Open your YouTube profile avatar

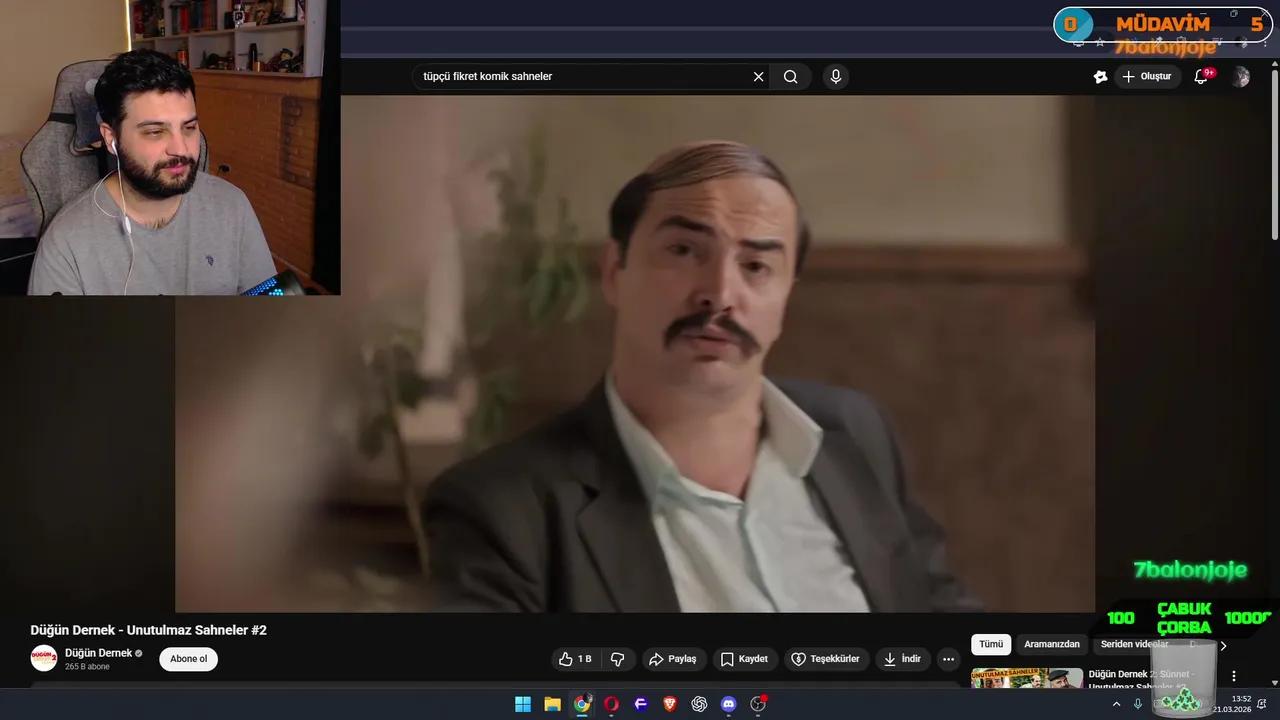tap(1241, 76)
